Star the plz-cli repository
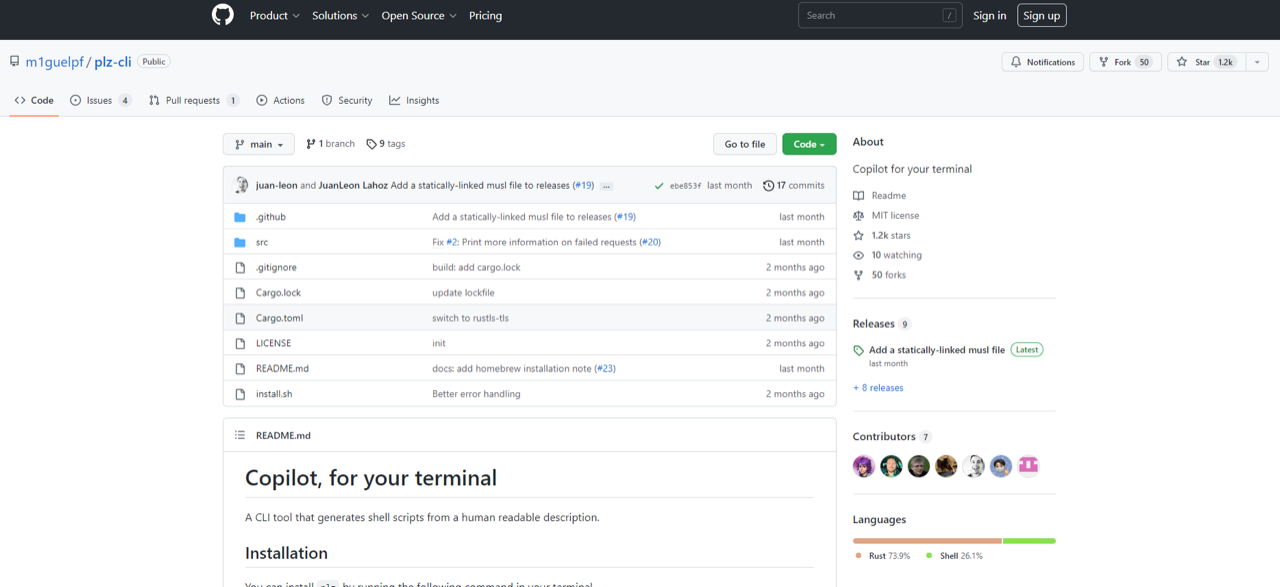The height and width of the screenshot is (587, 1280). tap(1205, 62)
